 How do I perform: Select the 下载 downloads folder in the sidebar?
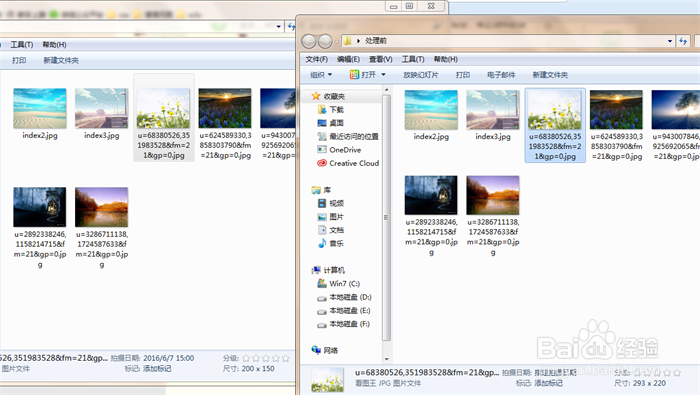(331, 109)
